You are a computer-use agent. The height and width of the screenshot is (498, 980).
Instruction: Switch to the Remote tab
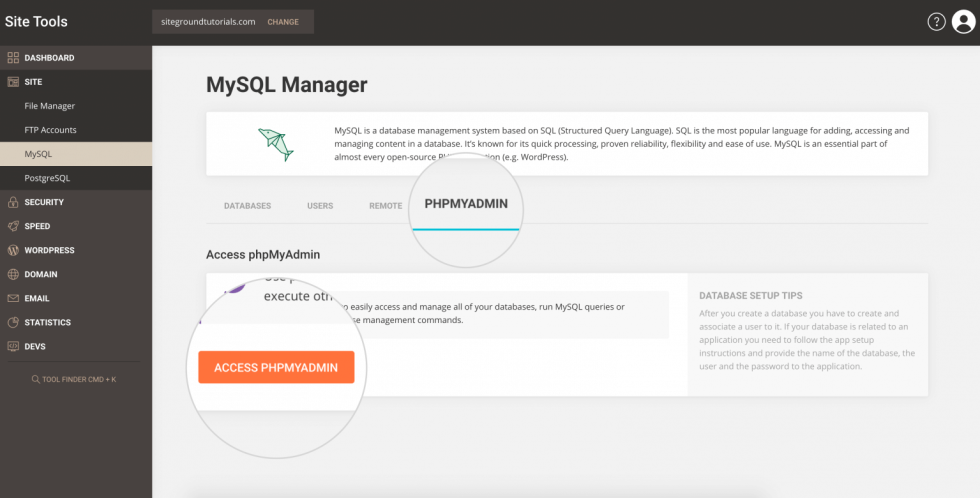click(386, 206)
